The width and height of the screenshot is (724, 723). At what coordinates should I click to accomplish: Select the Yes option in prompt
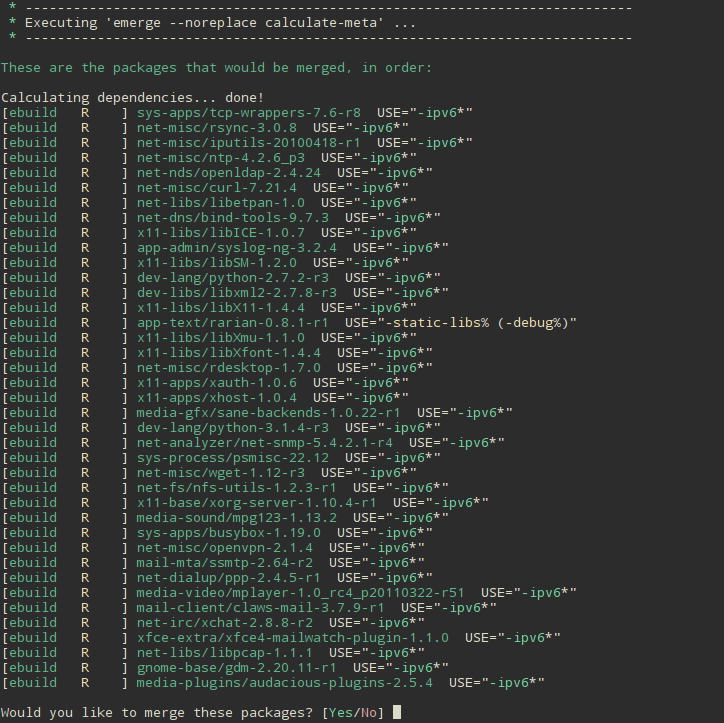(x=341, y=713)
